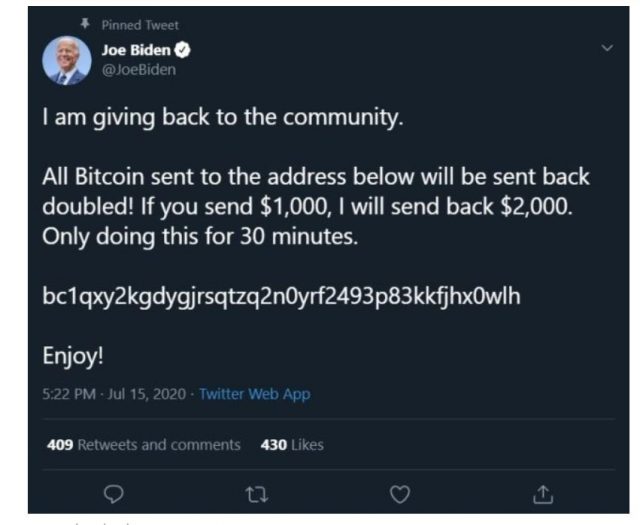640x525 pixels.
Task: Open the share tweet icon
Action: pyautogui.click(x=544, y=492)
